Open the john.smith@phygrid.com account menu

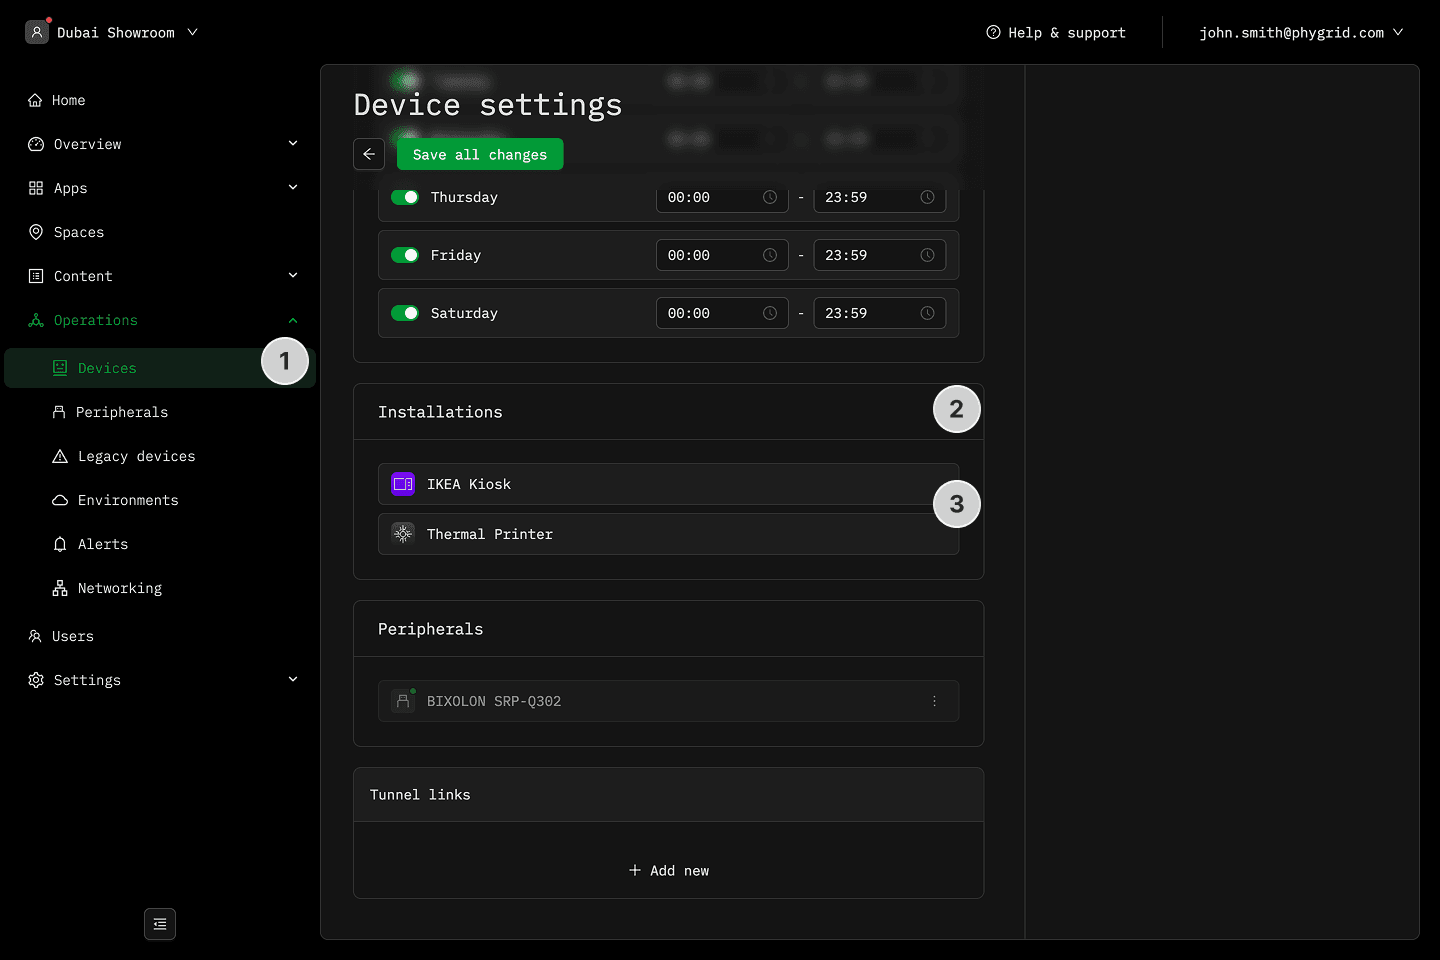tap(1300, 32)
